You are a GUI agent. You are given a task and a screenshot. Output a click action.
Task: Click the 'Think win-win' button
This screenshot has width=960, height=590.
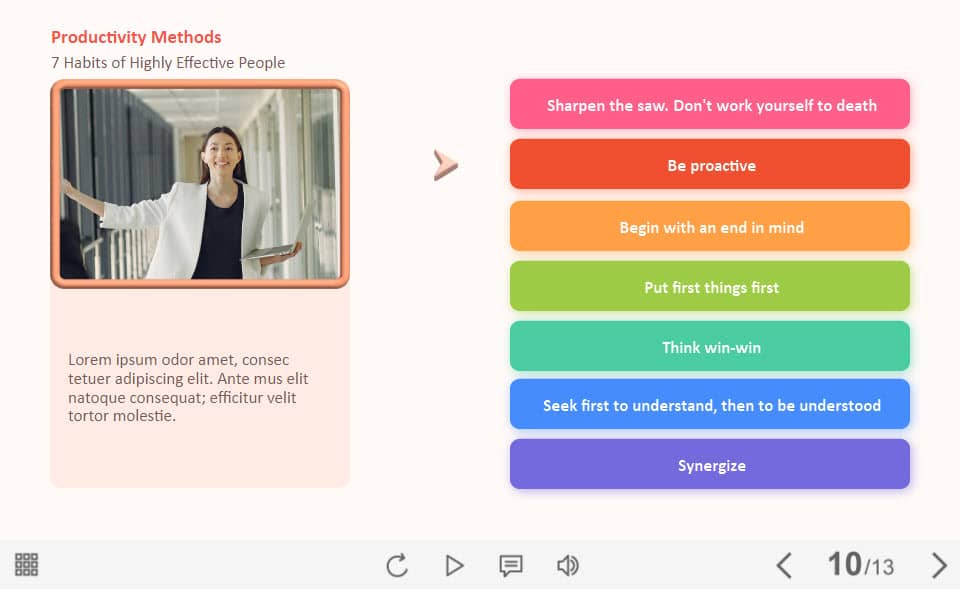coord(710,347)
